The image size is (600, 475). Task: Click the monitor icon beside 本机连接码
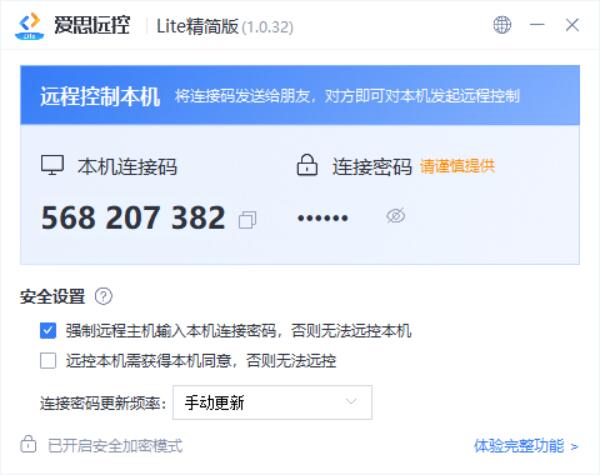click(52, 165)
